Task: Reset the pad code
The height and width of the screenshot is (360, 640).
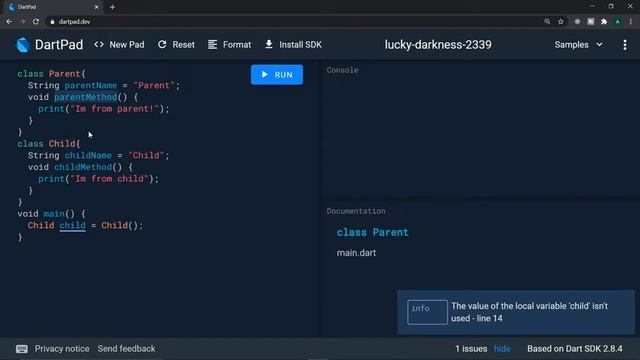Action: tap(176, 44)
